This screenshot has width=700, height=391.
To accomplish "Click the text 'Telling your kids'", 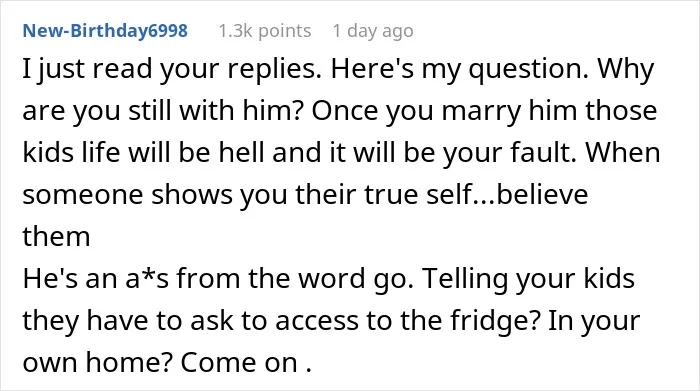I will 528,279.
